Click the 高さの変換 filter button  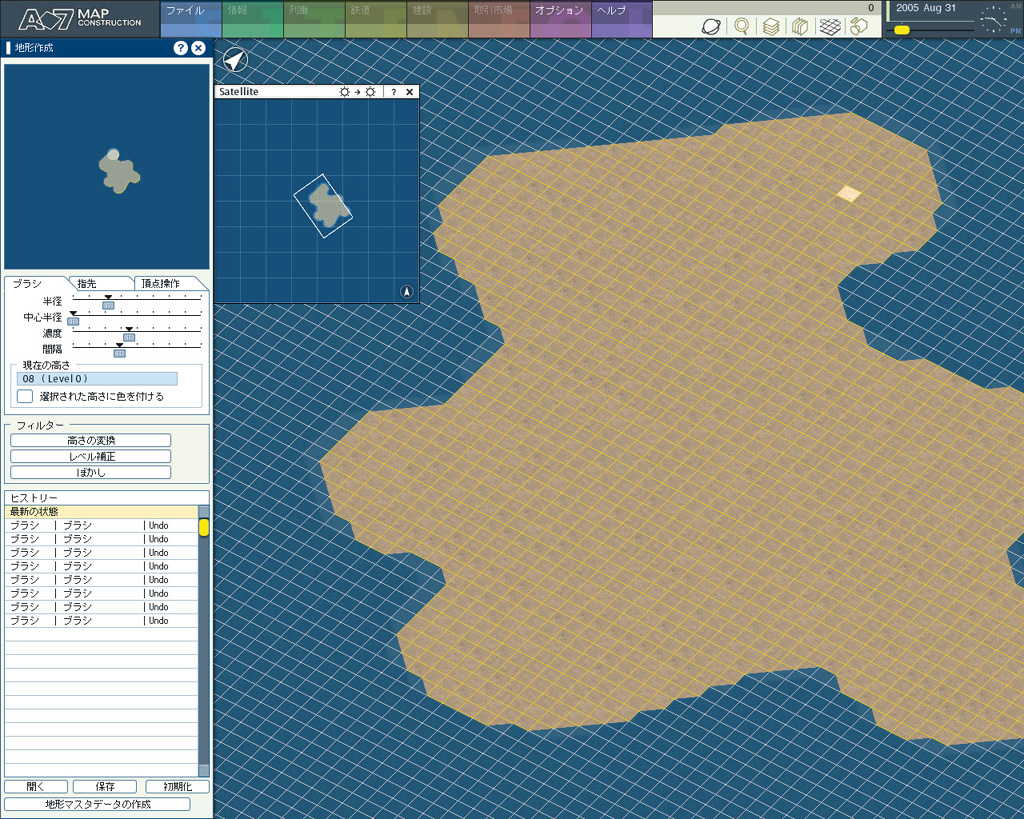click(91, 440)
